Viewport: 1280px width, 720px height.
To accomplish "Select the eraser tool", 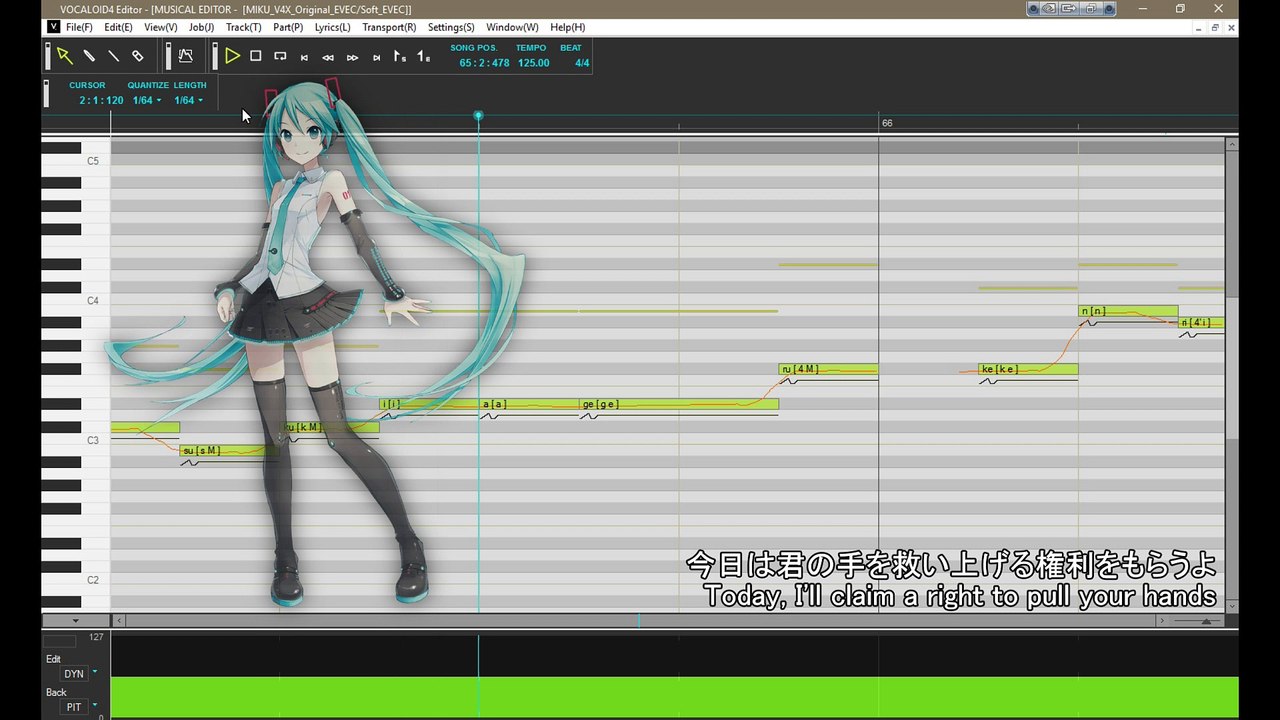I will tap(138, 56).
